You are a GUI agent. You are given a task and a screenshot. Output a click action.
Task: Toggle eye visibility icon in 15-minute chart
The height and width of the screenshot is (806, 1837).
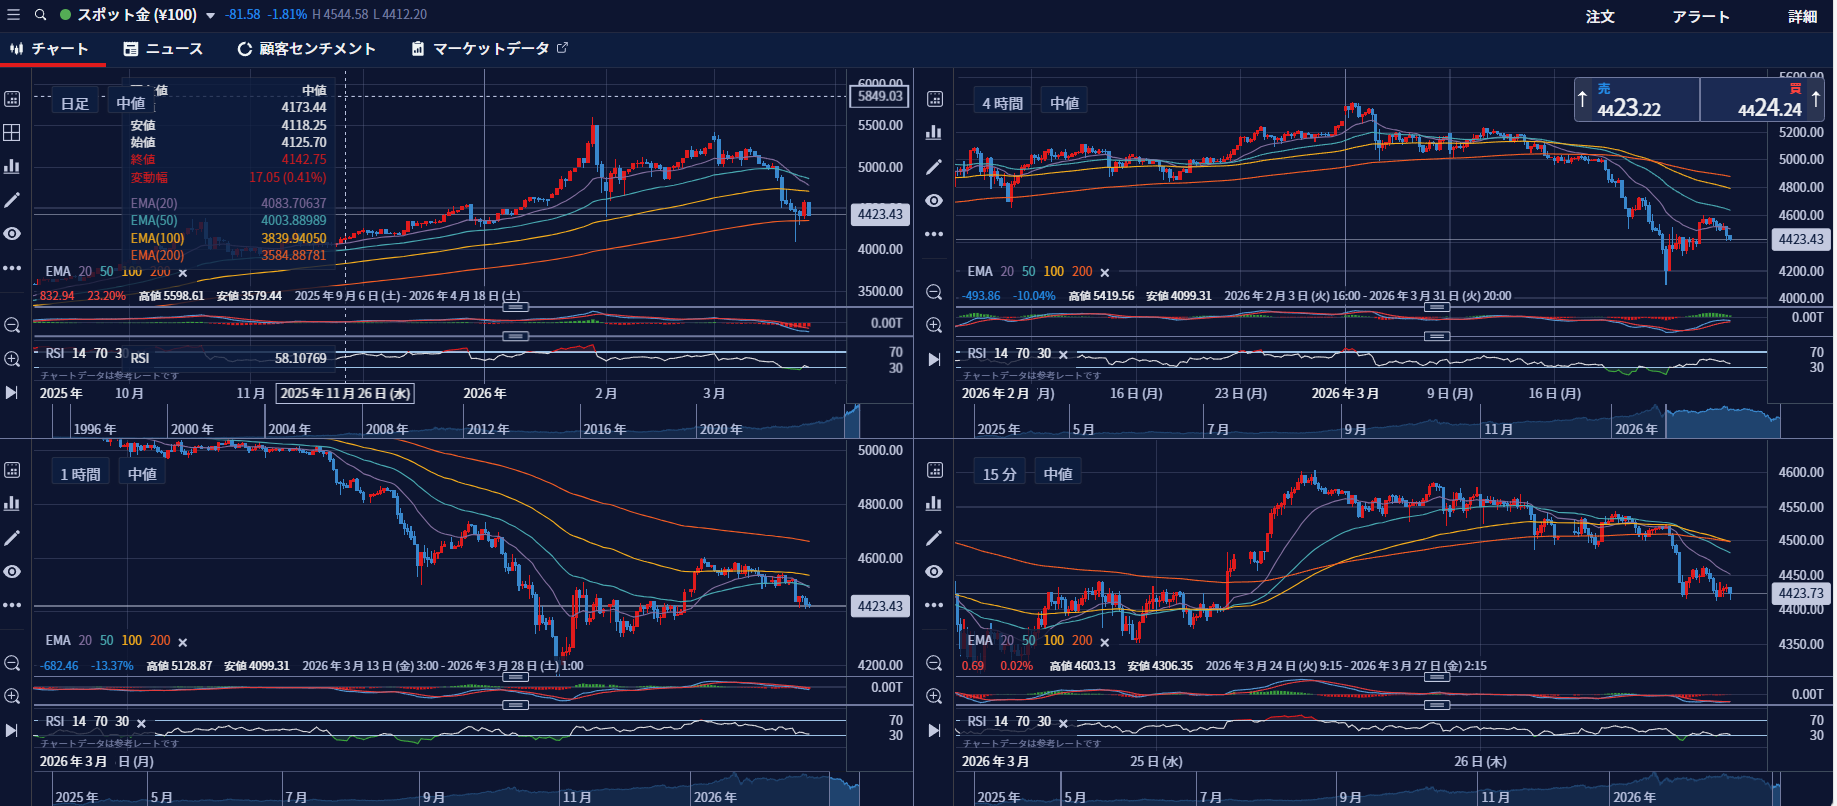(x=934, y=572)
